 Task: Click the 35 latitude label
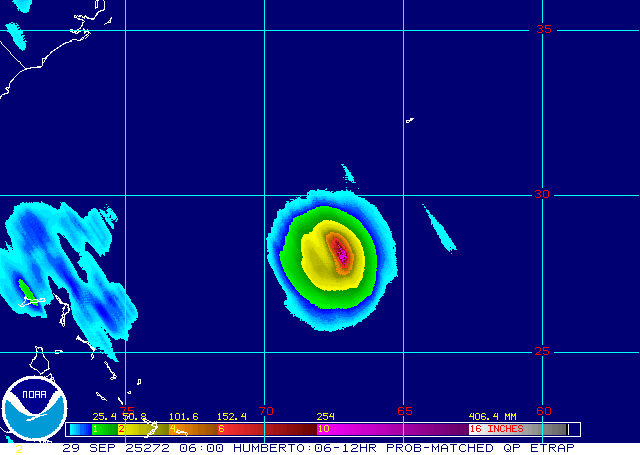[x=543, y=29]
